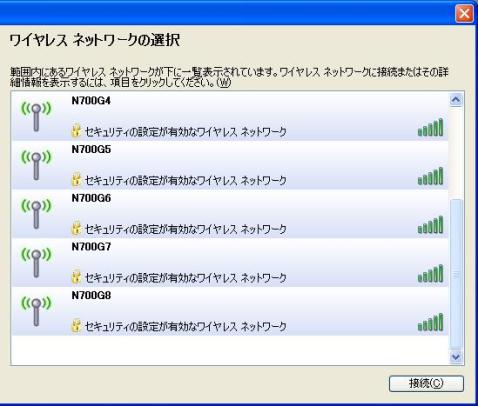Pick the N700G8 network entry
Screen dimensions: 478x406
coord(230,311)
